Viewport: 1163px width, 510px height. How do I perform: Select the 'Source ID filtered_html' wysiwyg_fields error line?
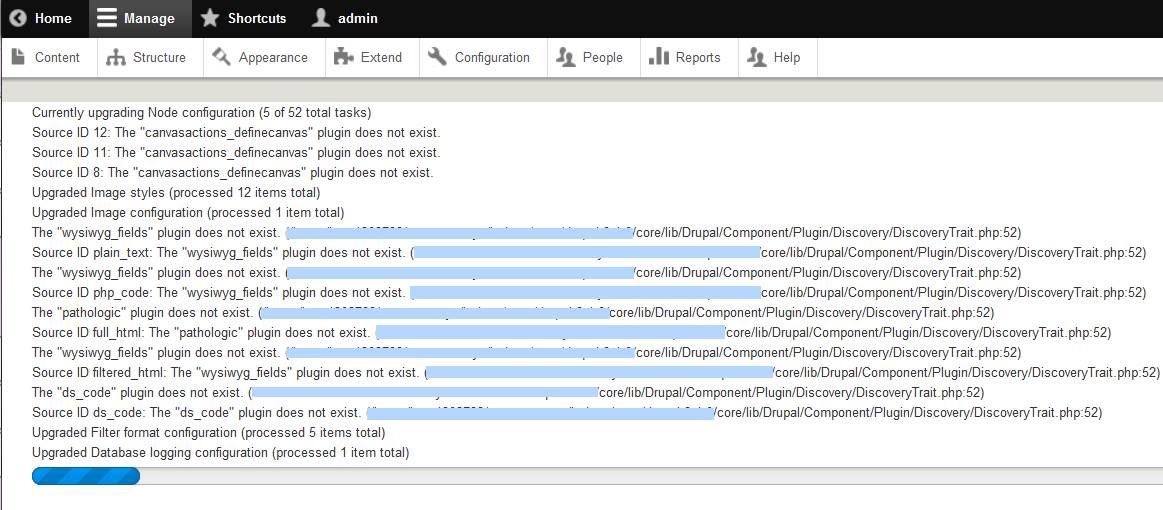pyautogui.click(x=596, y=371)
